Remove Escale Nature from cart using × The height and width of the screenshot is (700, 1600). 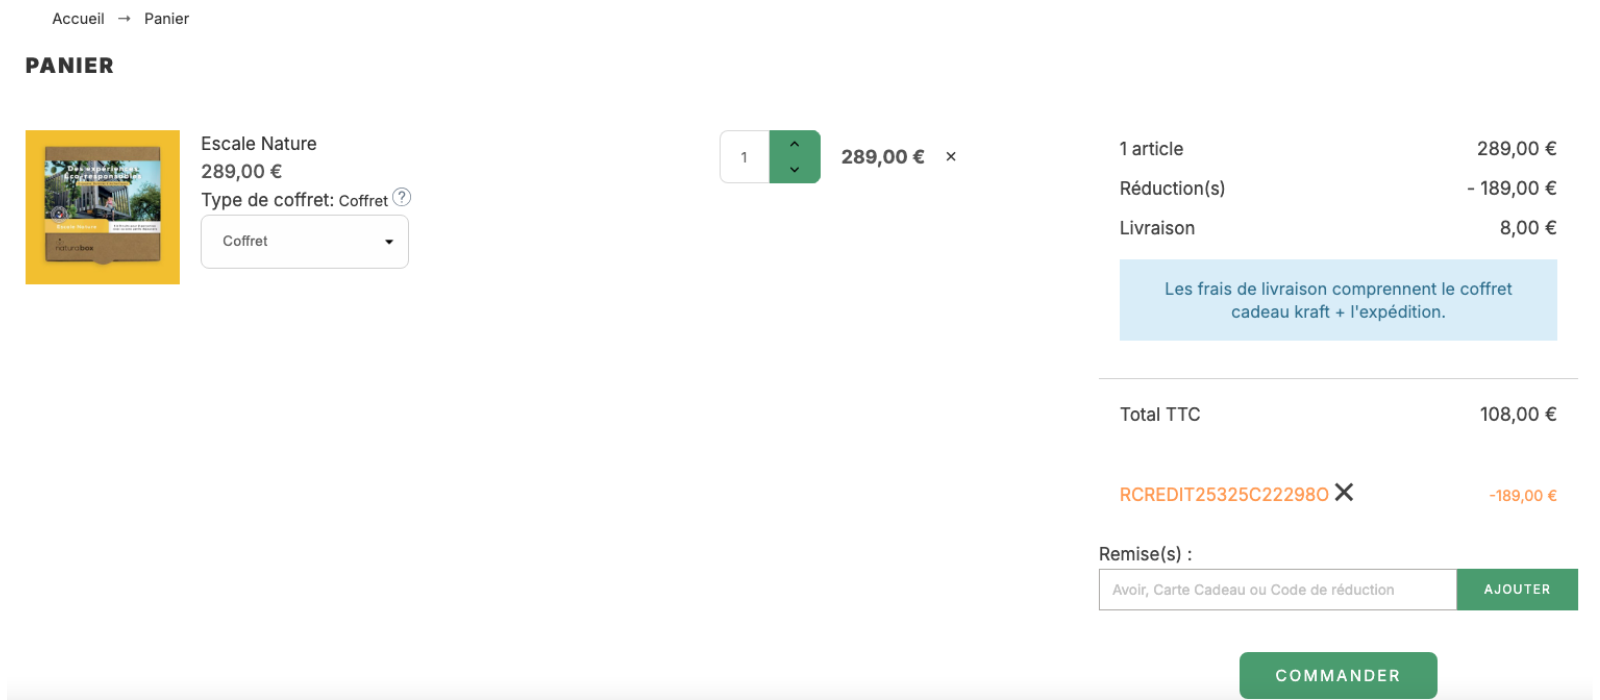[x=951, y=157]
